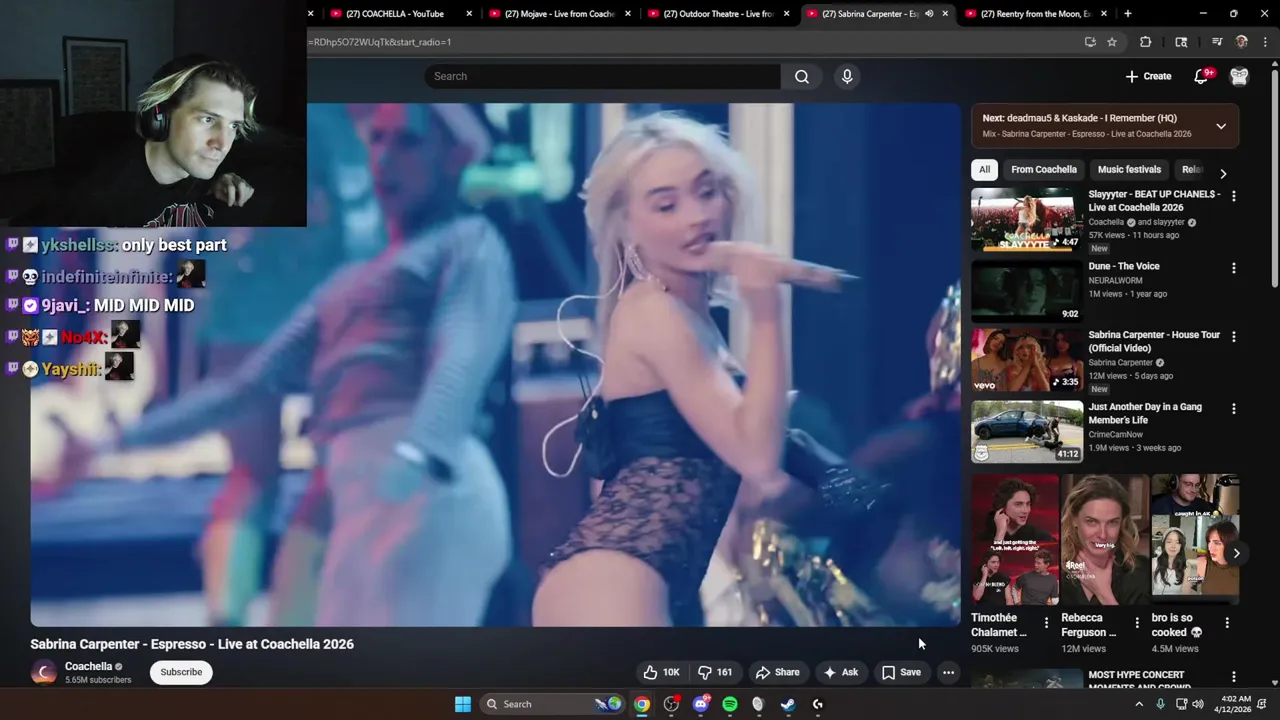
Task: Open Dune - The Voice video title
Action: click(x=1124, y=266)
